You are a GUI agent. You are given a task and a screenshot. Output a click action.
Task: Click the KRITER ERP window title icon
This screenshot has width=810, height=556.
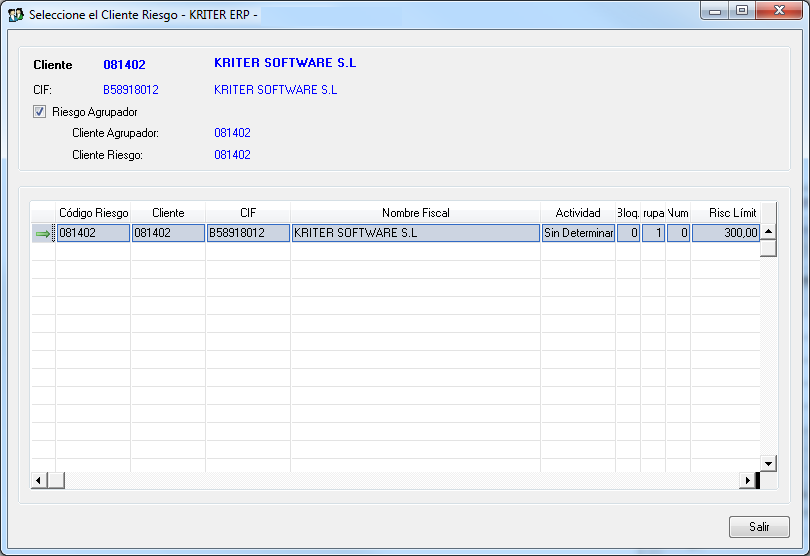click(x=15, y=15)
